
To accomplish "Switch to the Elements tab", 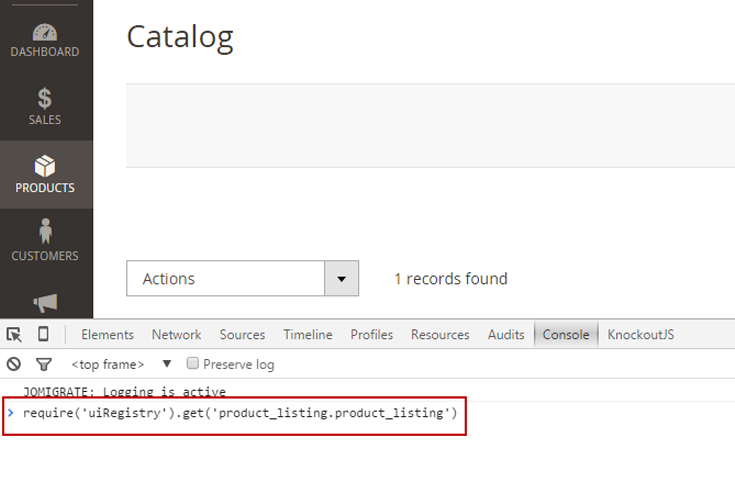I will pos(107,335).
